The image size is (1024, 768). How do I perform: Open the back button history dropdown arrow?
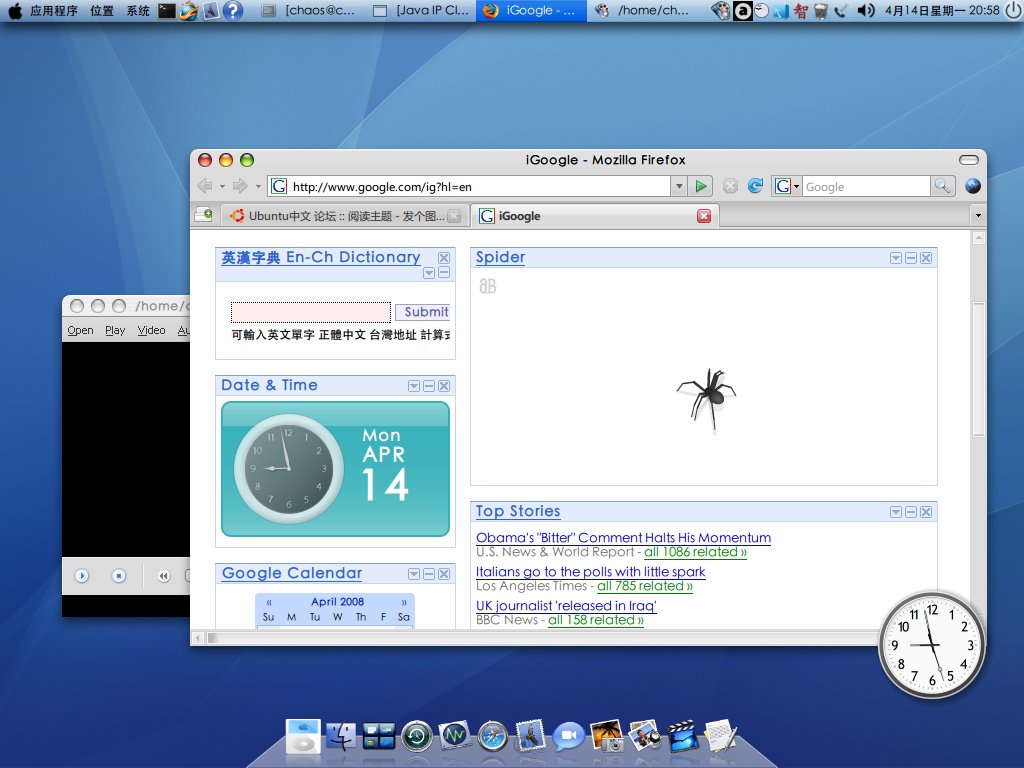[x=222, y=187]
